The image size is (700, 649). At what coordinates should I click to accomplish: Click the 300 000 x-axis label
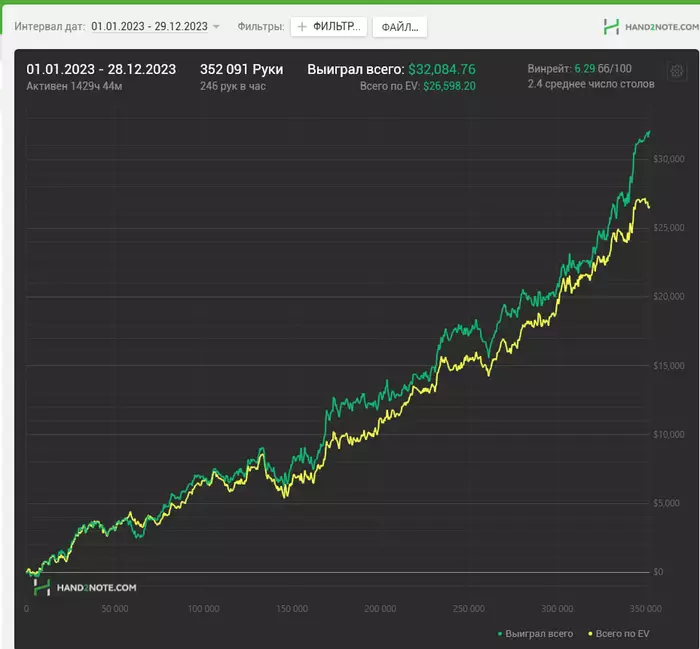[557, 608]
